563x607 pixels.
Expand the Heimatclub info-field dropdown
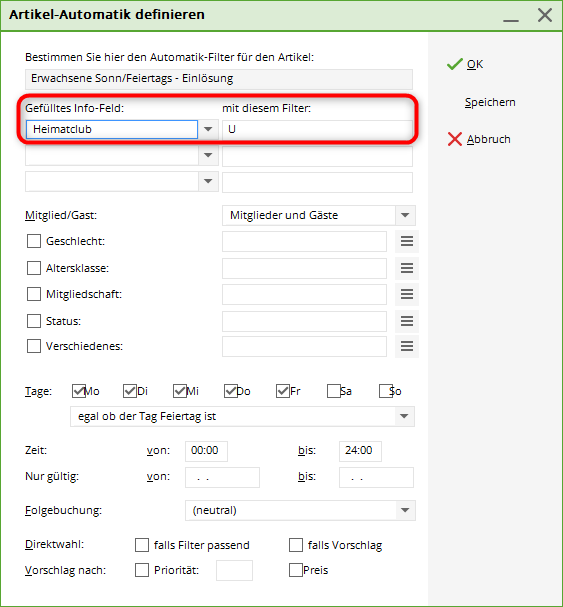[x=208, y=129]
